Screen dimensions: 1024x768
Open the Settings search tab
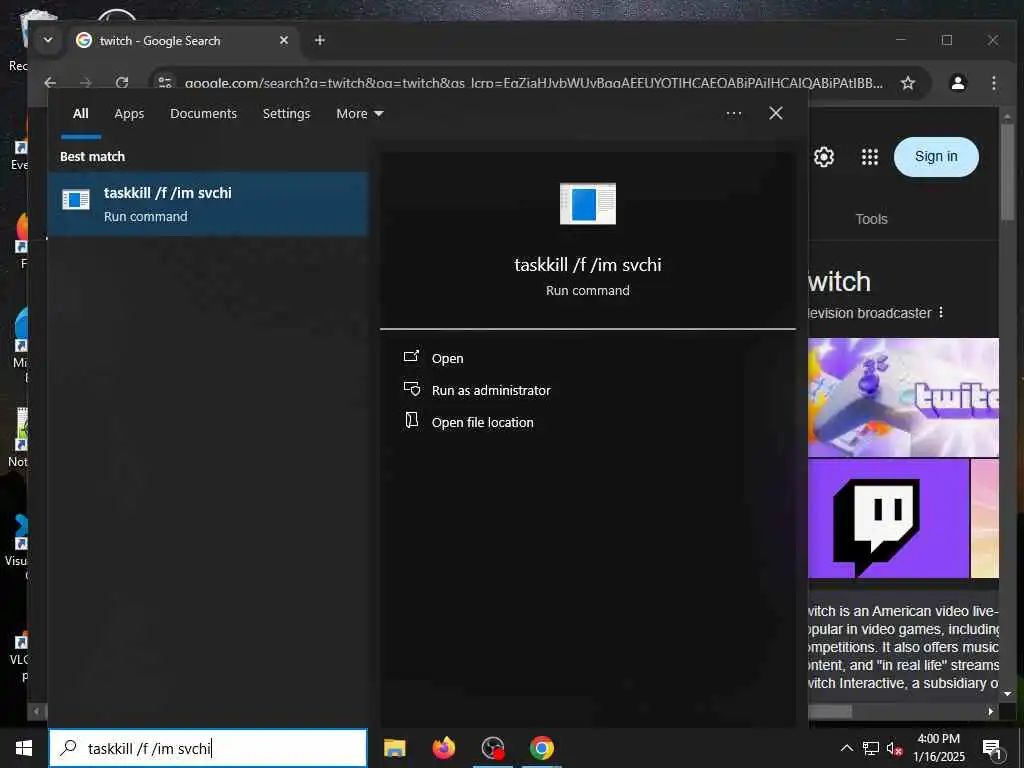286,114
